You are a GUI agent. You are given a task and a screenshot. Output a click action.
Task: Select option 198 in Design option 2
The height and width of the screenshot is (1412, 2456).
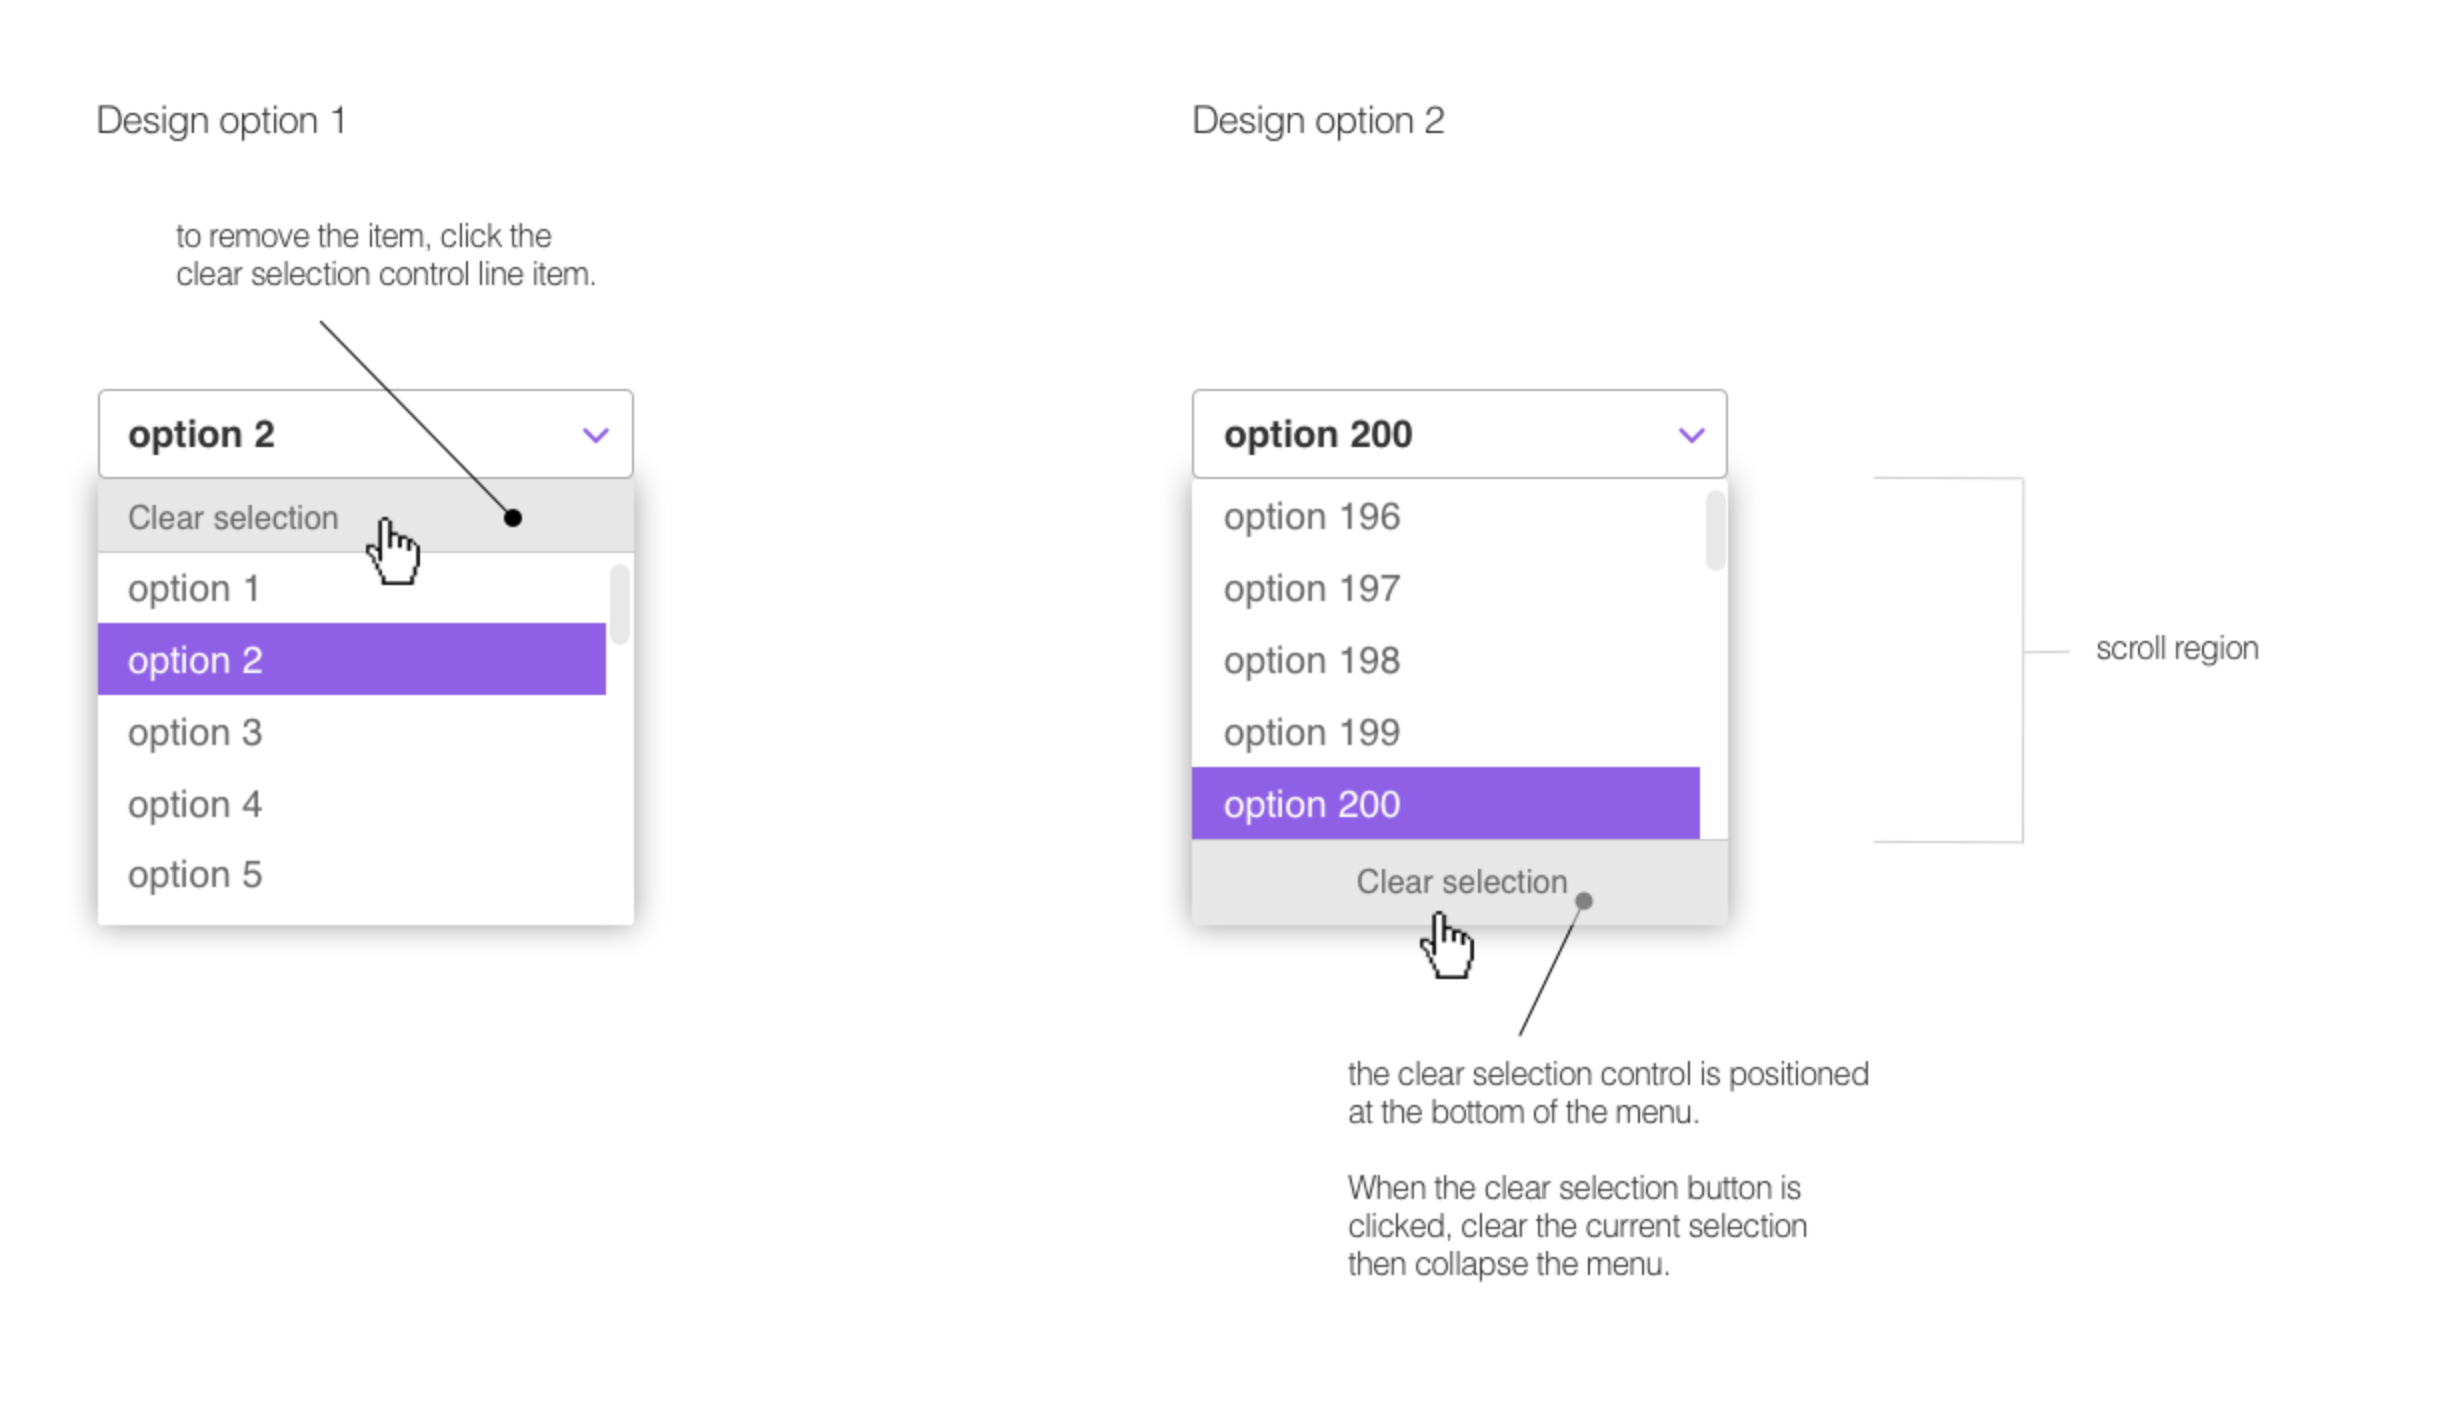[1312, 660]
